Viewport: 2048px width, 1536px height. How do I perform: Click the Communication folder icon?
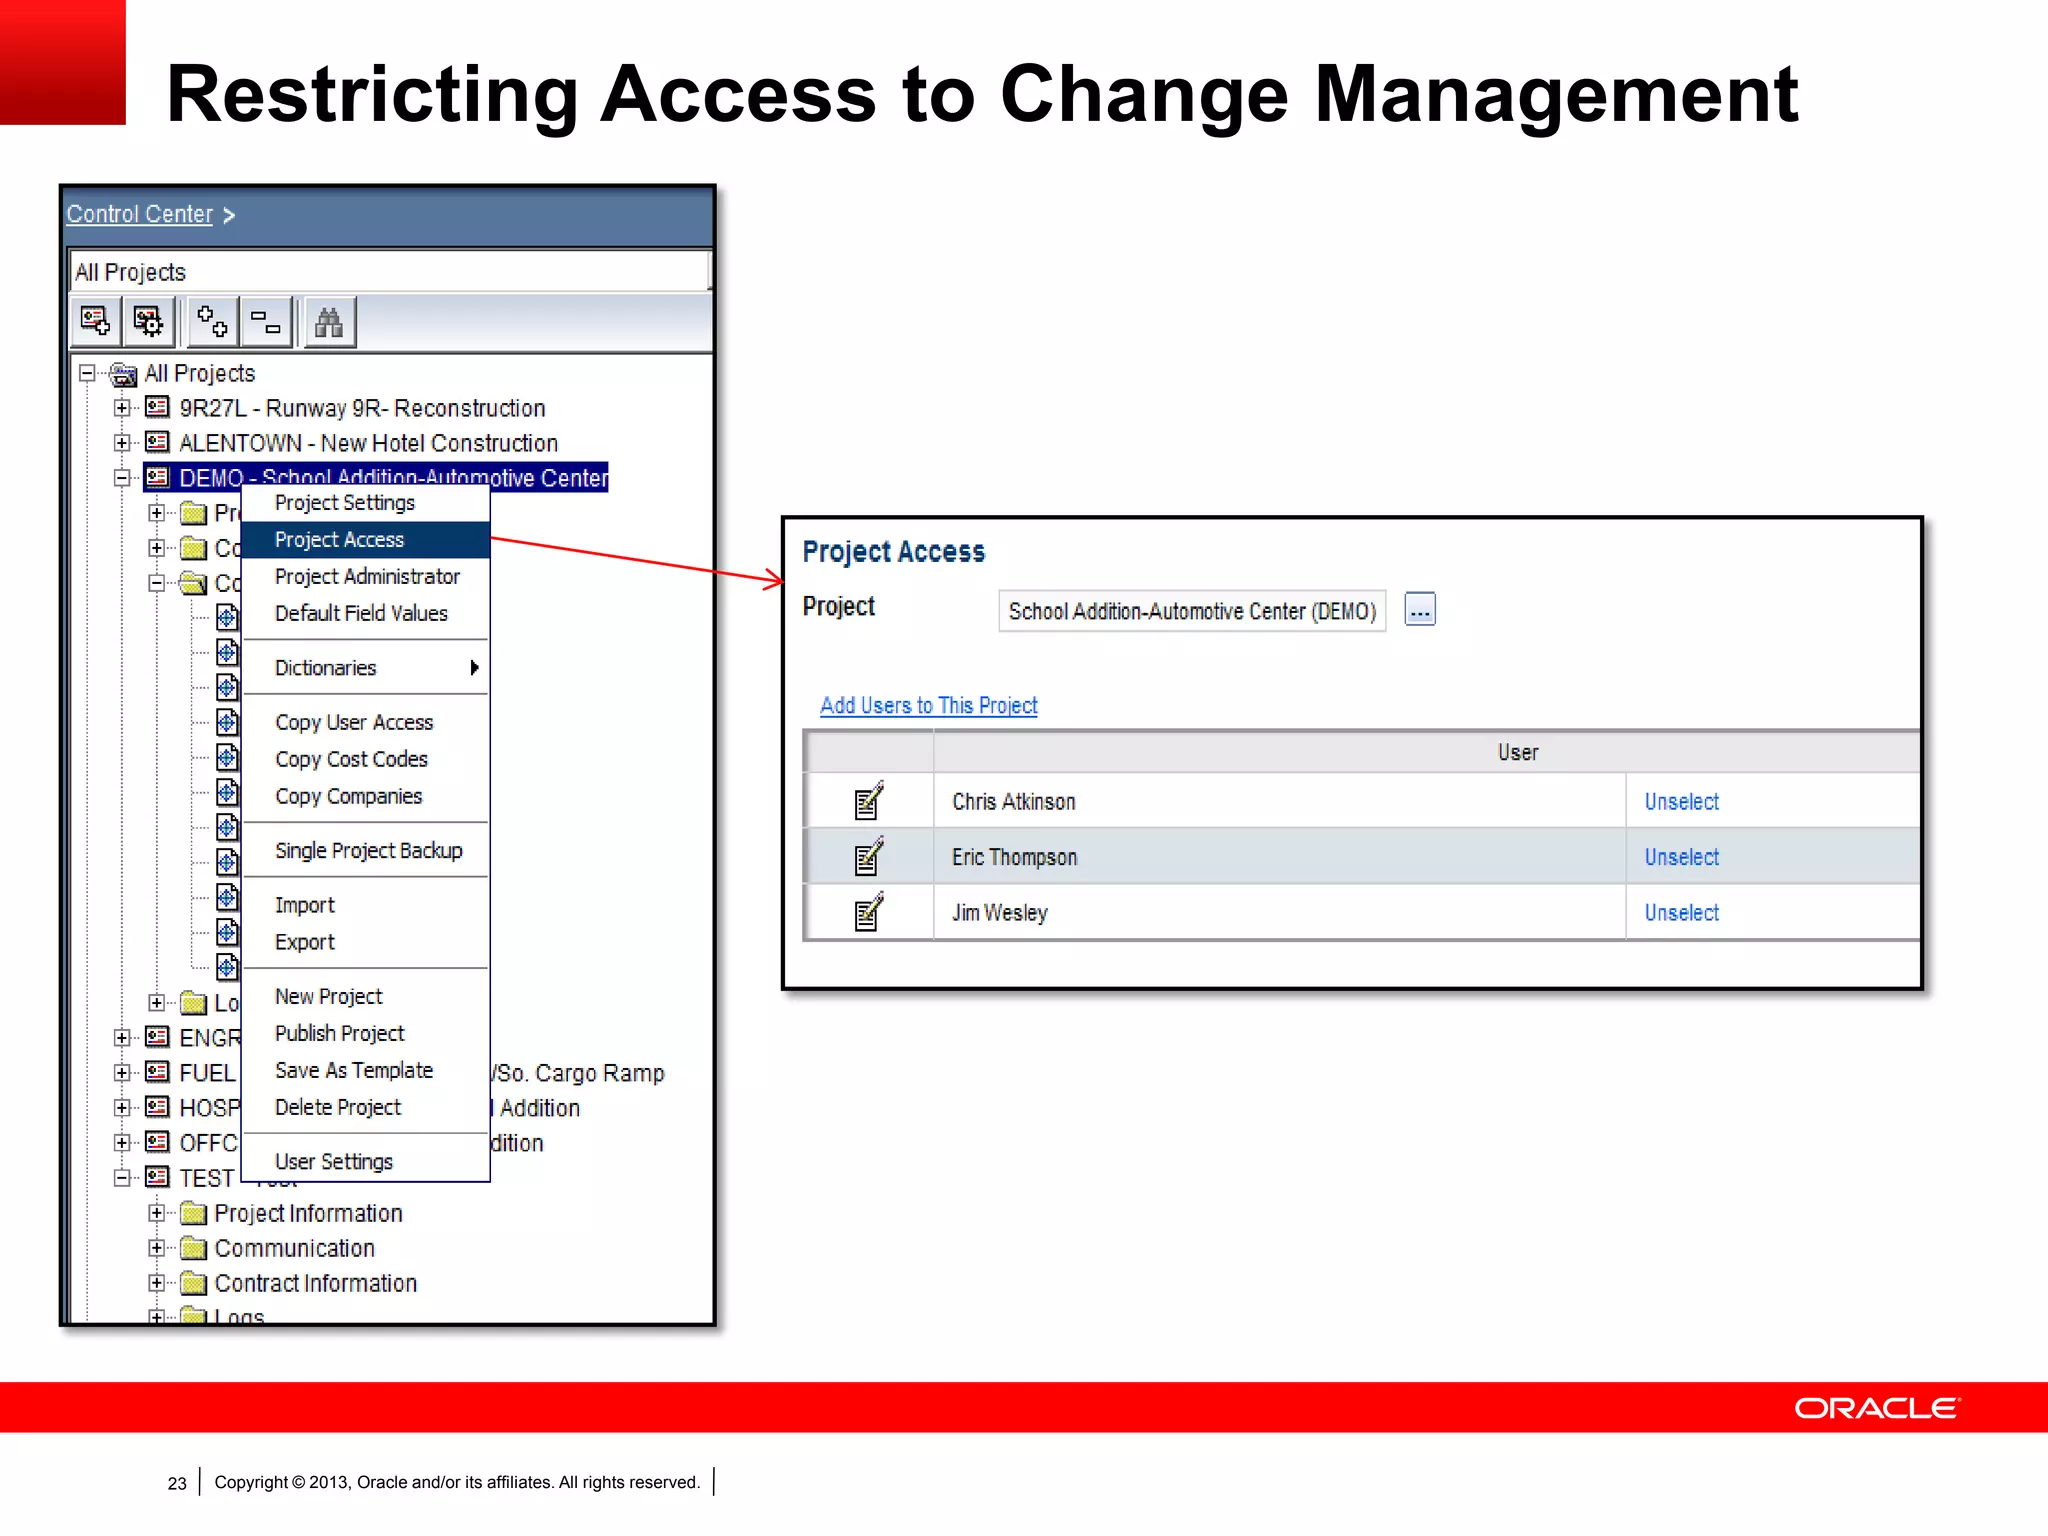click(194, 1249)
